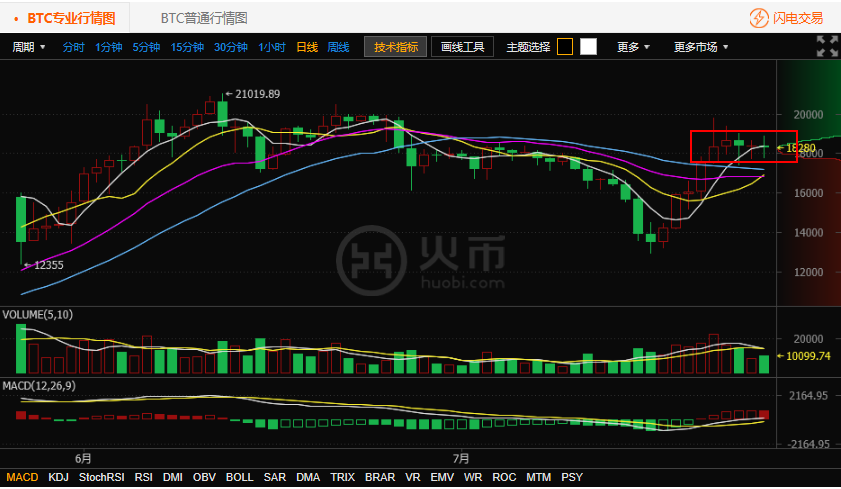Switch to the KDJ indicator
The image size is (841, 489).
(x=59, y=478)
